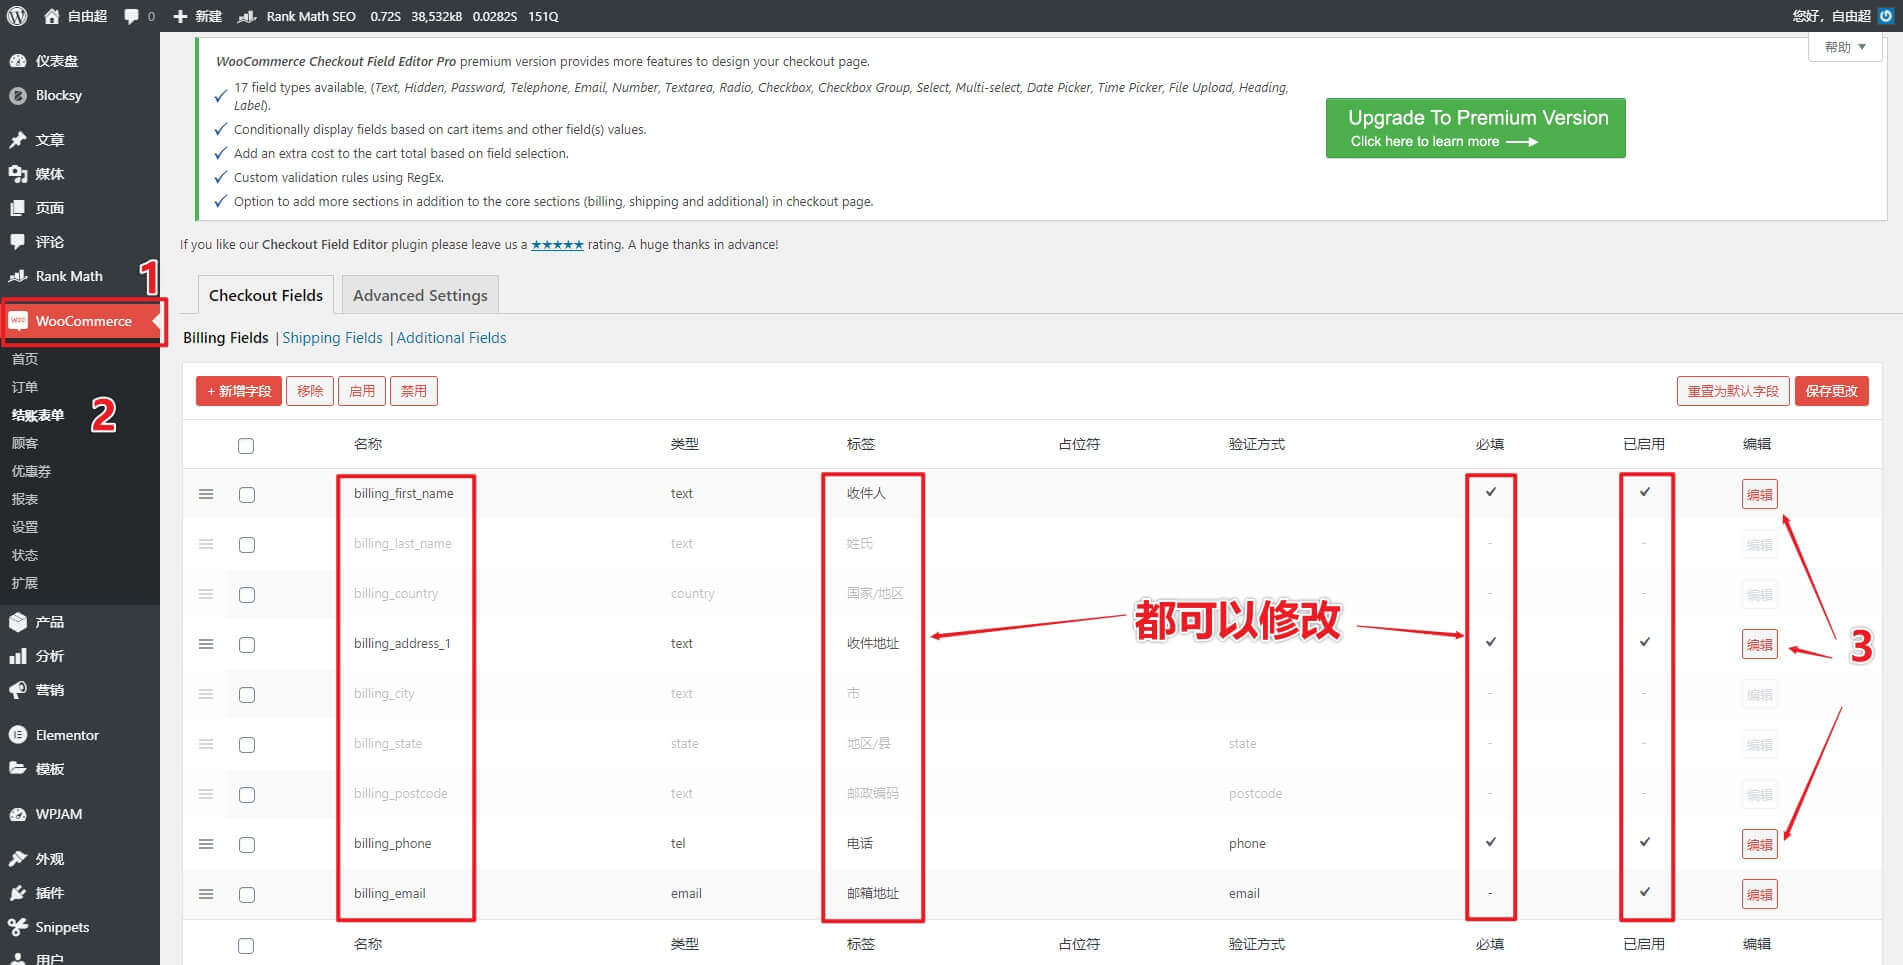The width and height of the screenshot is (1903, 965).
Task: Open the 顾客 customers submenu
Action: click(x=25, y=443)
